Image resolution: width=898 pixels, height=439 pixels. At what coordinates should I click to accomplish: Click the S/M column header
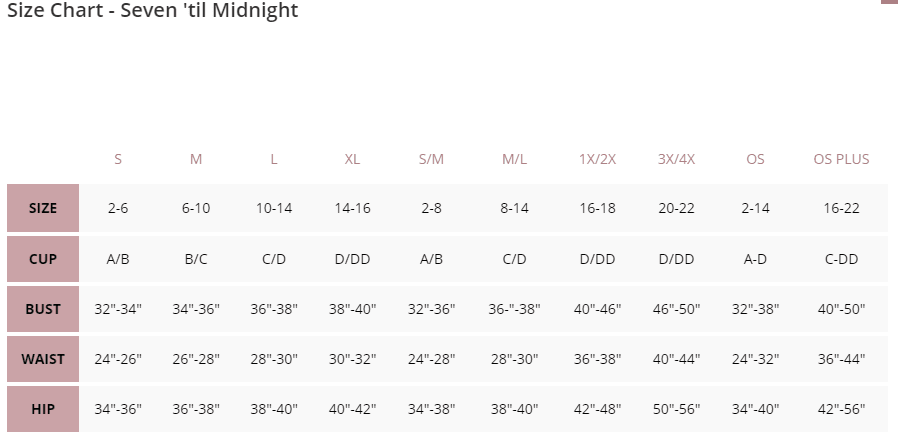[x=431, y=159]
